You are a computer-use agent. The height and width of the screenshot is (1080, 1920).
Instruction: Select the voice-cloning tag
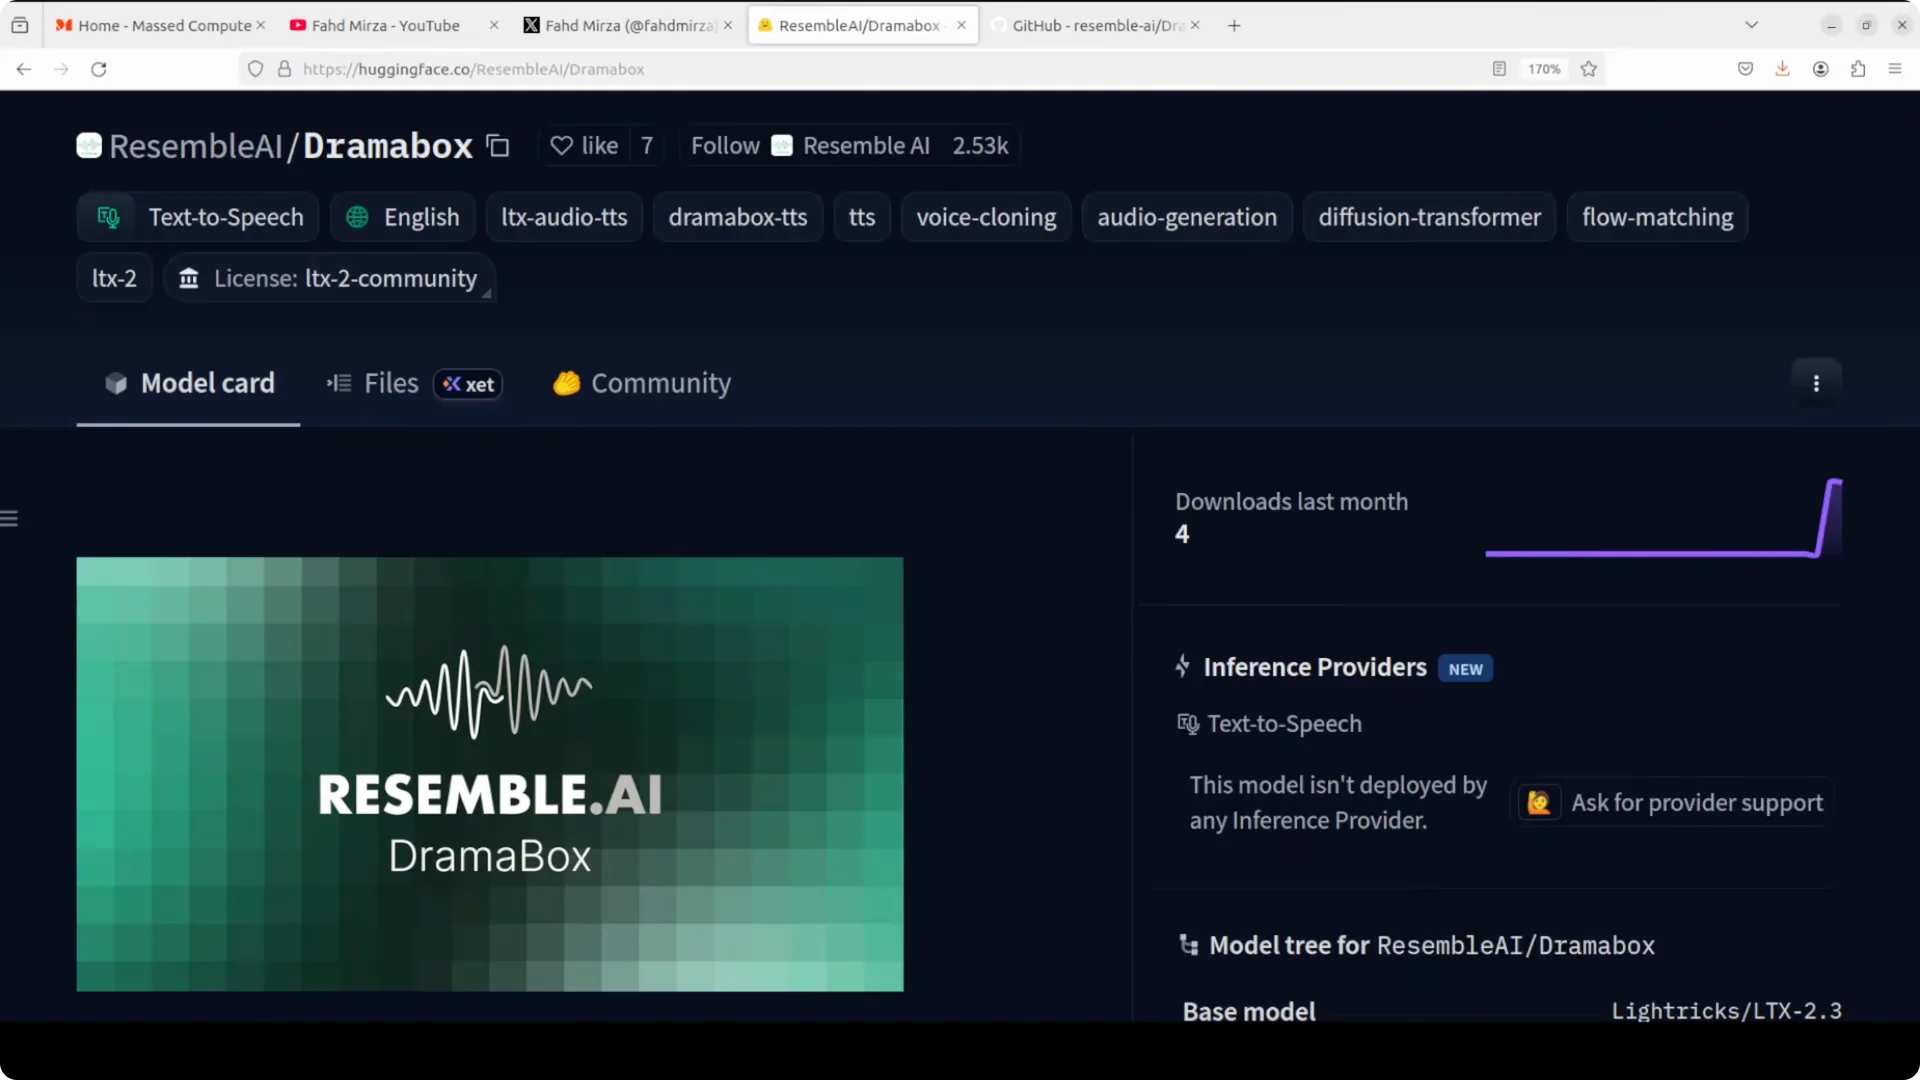click(986, 217)
